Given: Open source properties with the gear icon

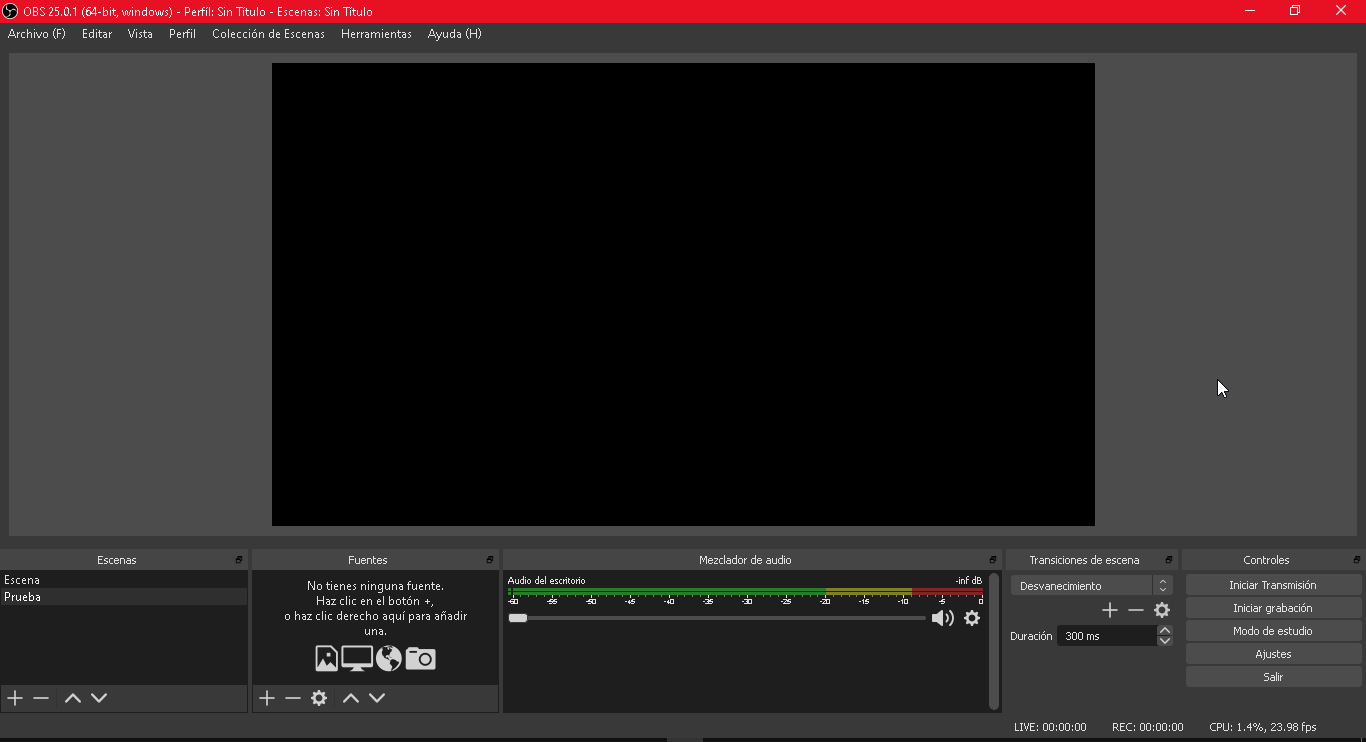Looking at the screenshot, I should pyautogui.click(x=319, y=698).
